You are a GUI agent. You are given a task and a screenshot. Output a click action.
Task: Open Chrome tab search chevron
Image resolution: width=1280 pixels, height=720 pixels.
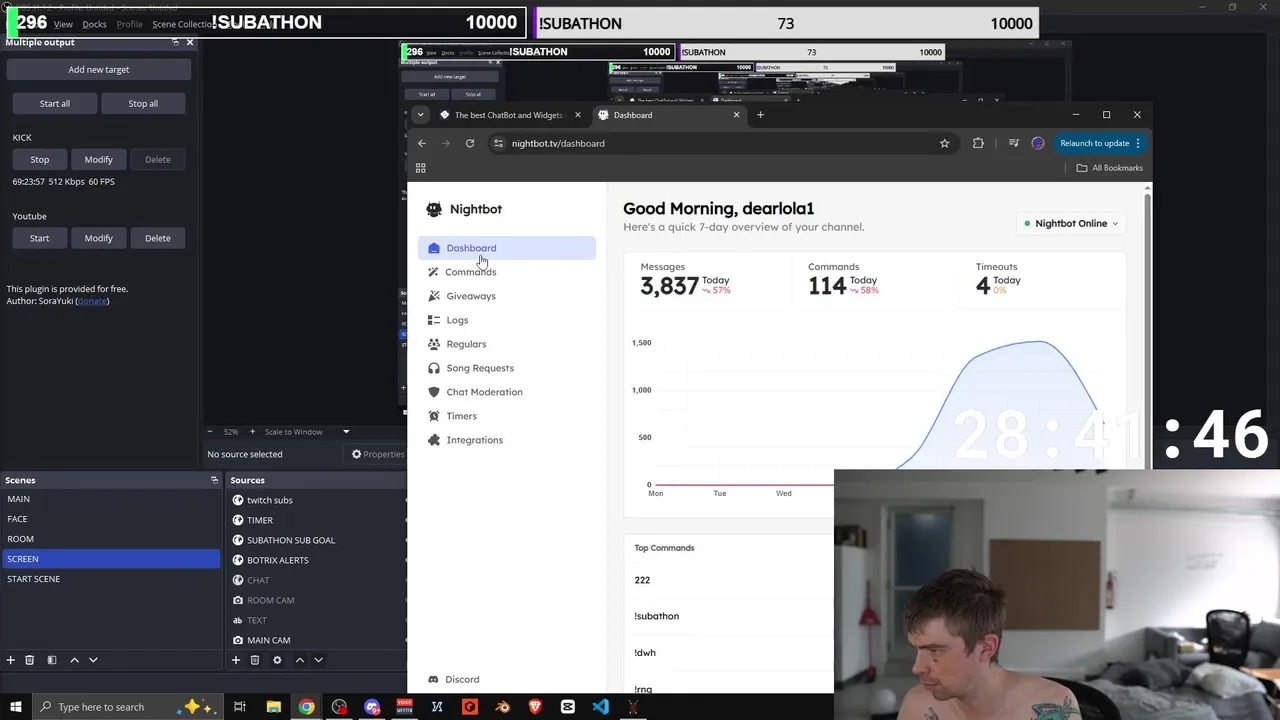[x=421, y=115]
